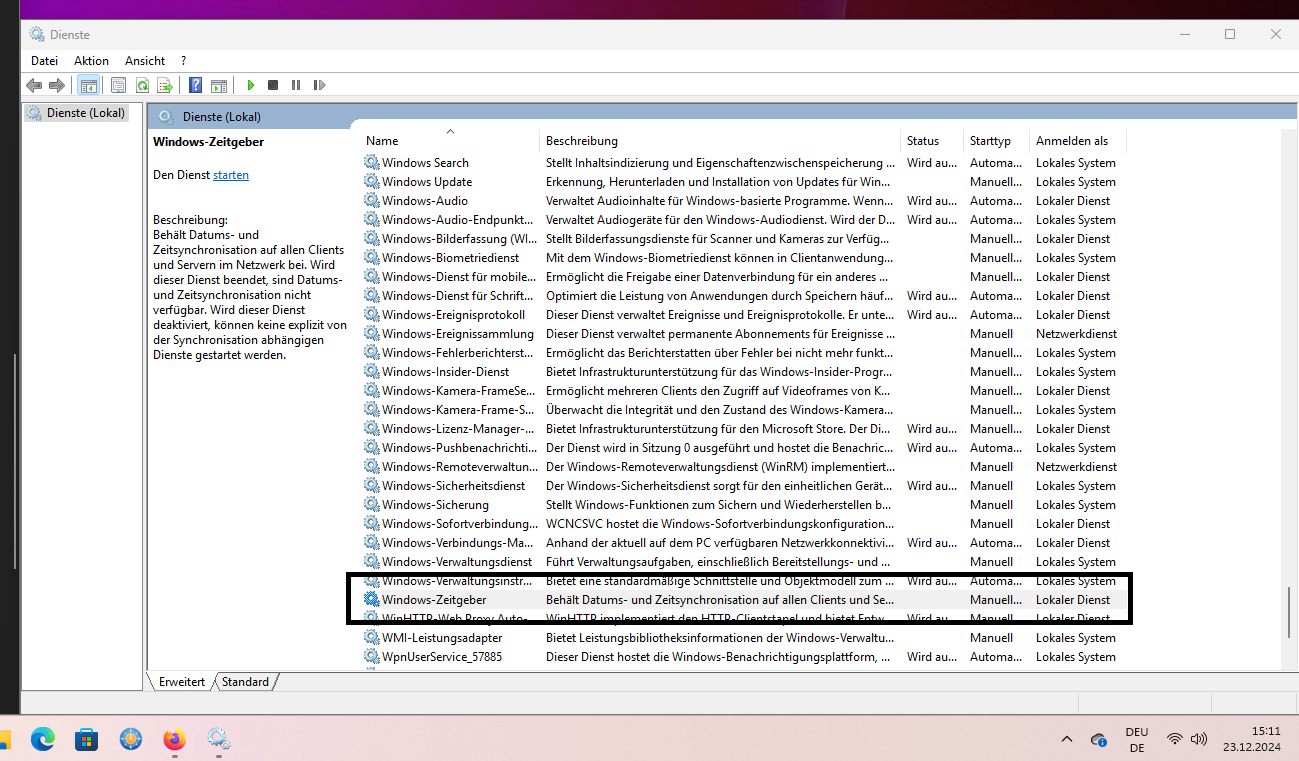The image size is (1299, 761).
Task: Click the Back arrow in the toolbar
Action: tap(34, 86)
